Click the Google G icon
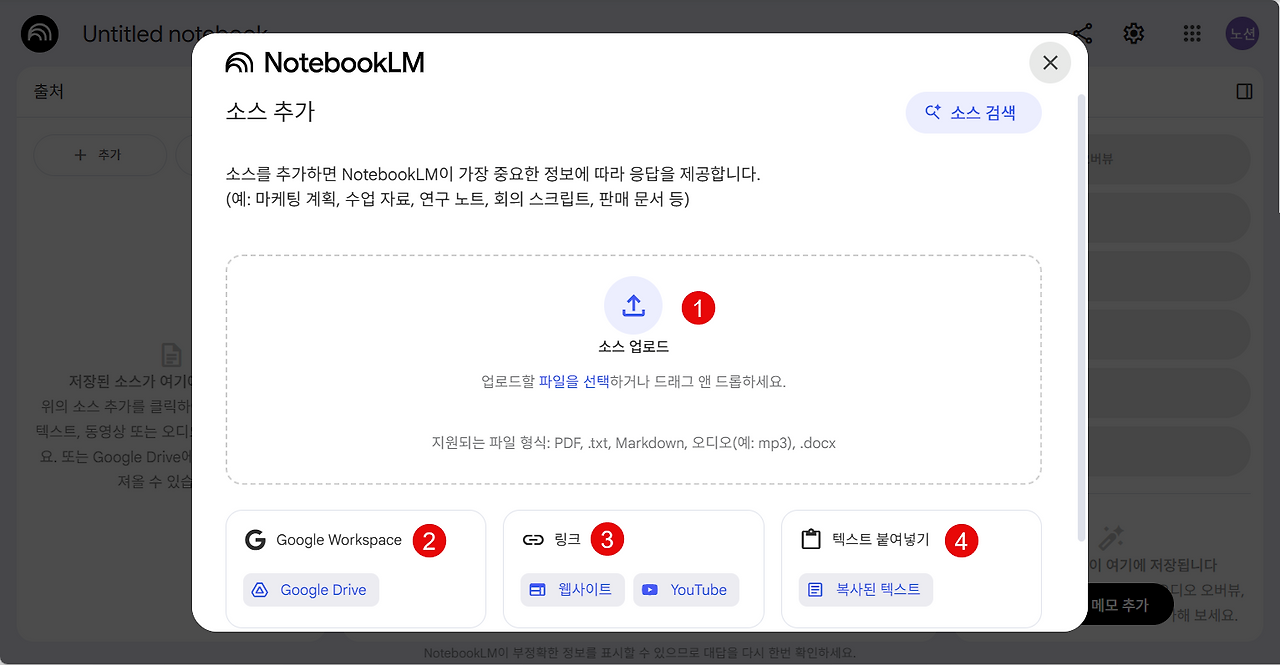 [255, 540]
